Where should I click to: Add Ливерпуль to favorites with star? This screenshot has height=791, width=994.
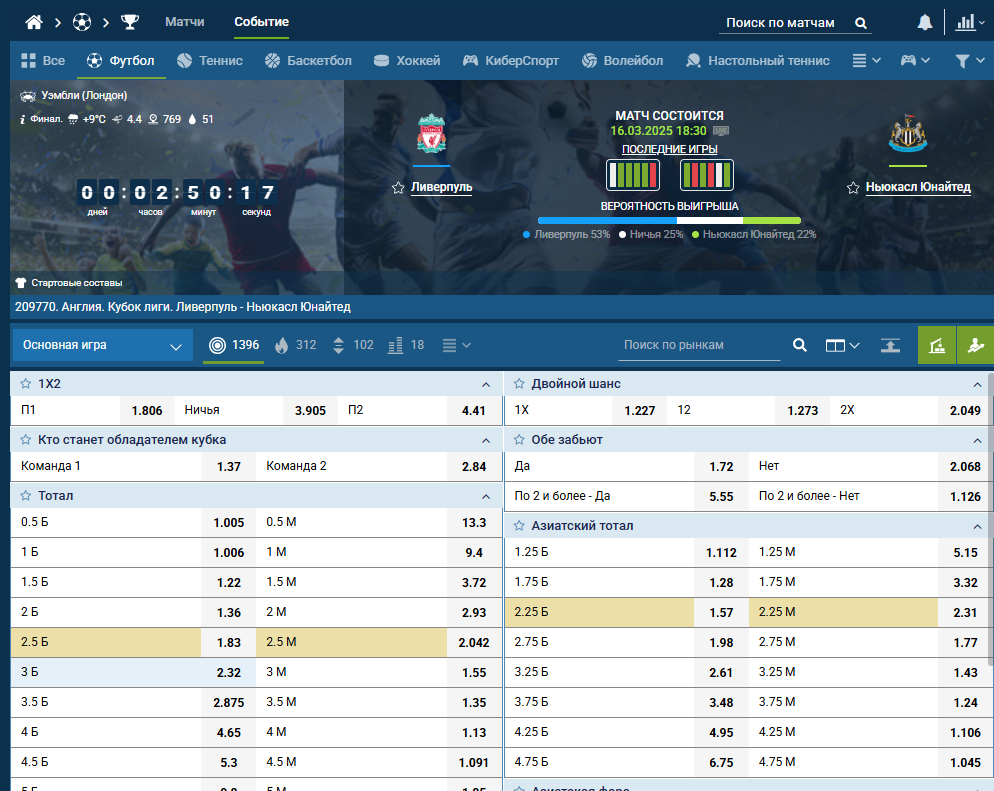(398, 188)
